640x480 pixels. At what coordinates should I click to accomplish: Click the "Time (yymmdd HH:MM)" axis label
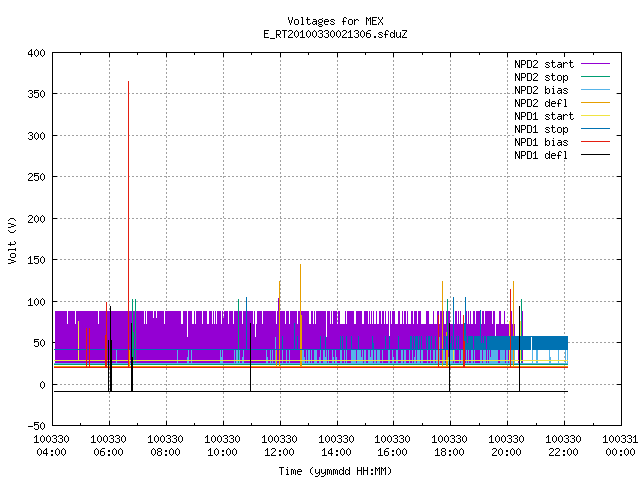(x=335, y=471)
